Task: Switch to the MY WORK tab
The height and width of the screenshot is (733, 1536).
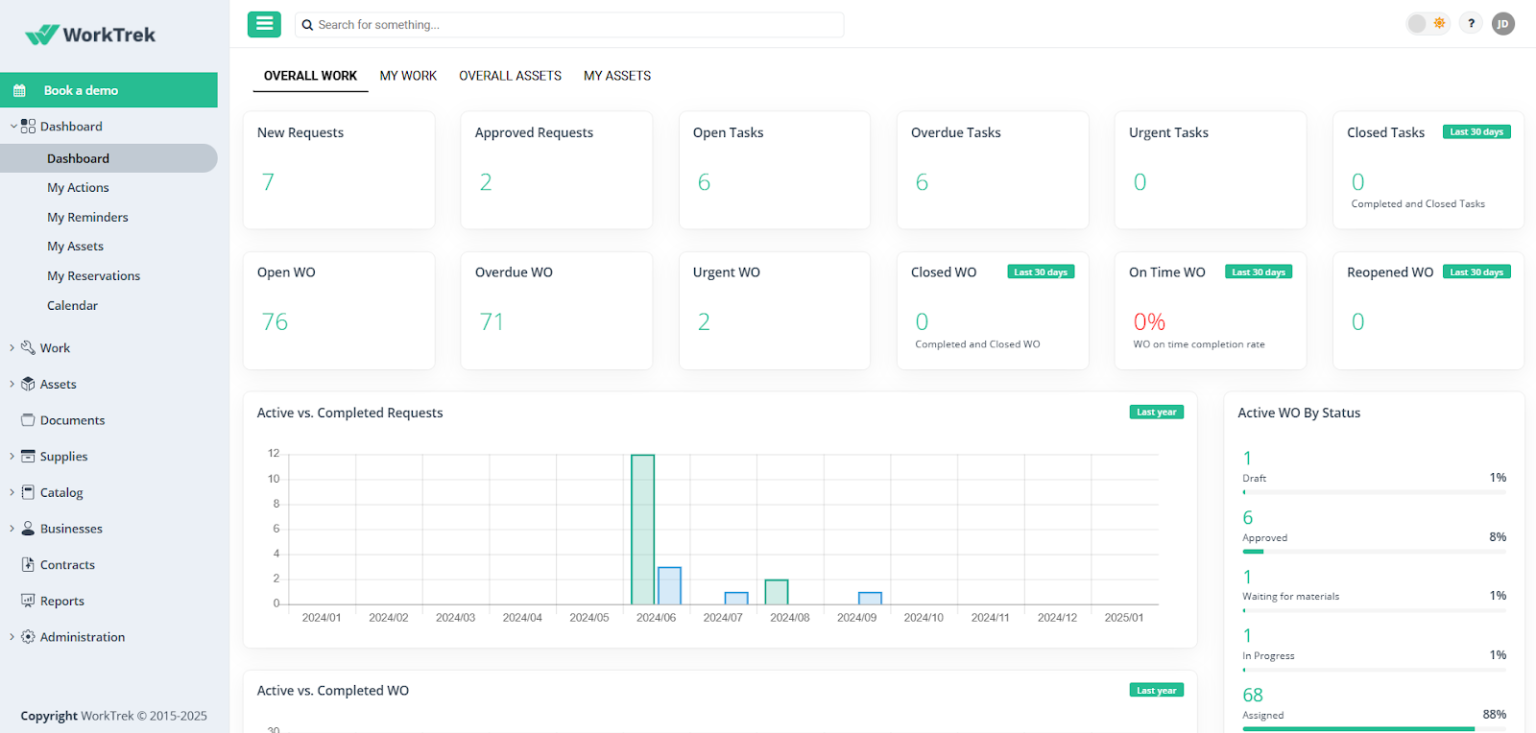Action: (408, 75)
